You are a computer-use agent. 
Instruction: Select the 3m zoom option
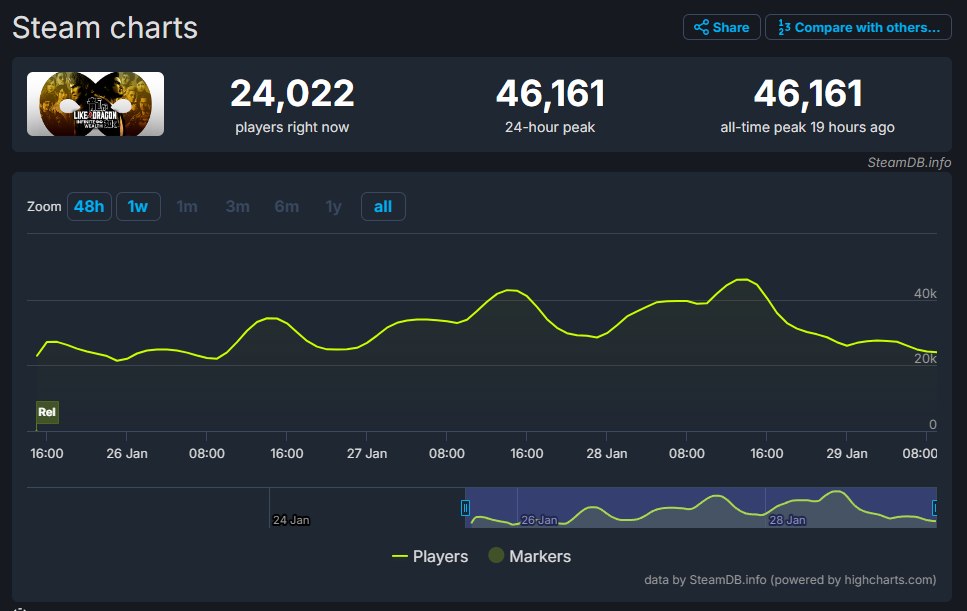click(x=237, y=207)
